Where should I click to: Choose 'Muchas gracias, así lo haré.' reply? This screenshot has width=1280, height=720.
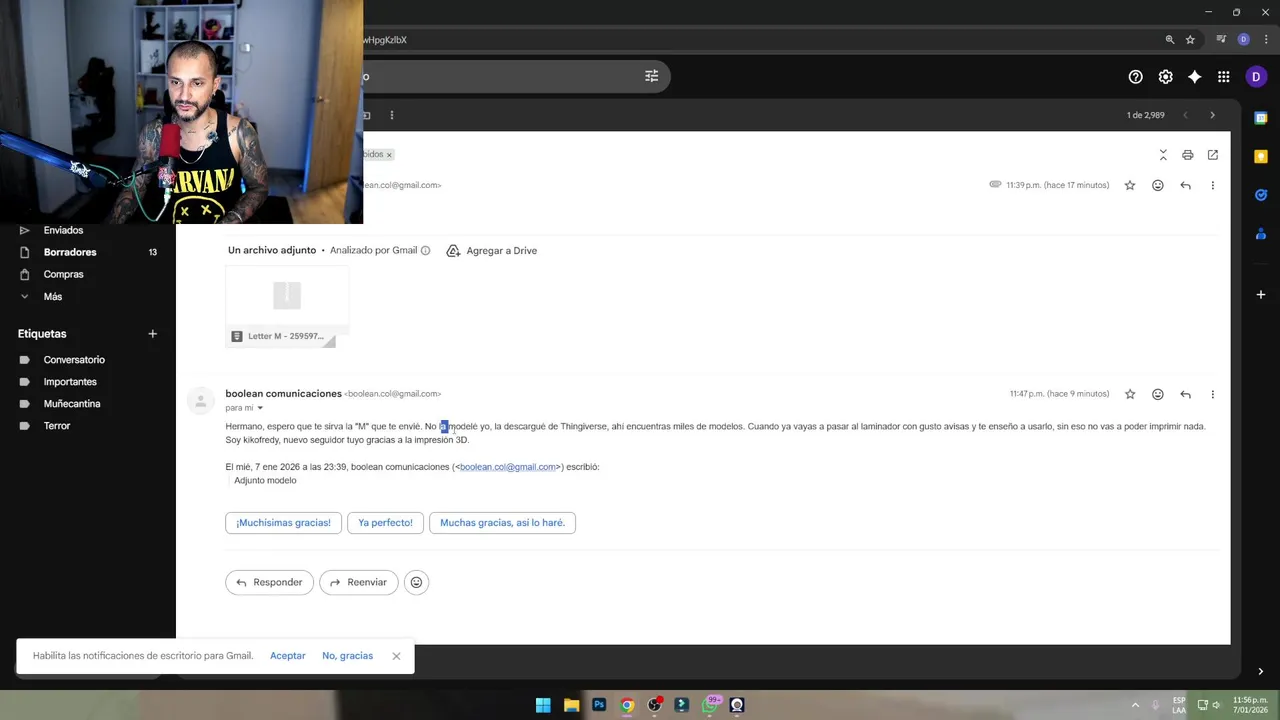[x=502, y=523]
